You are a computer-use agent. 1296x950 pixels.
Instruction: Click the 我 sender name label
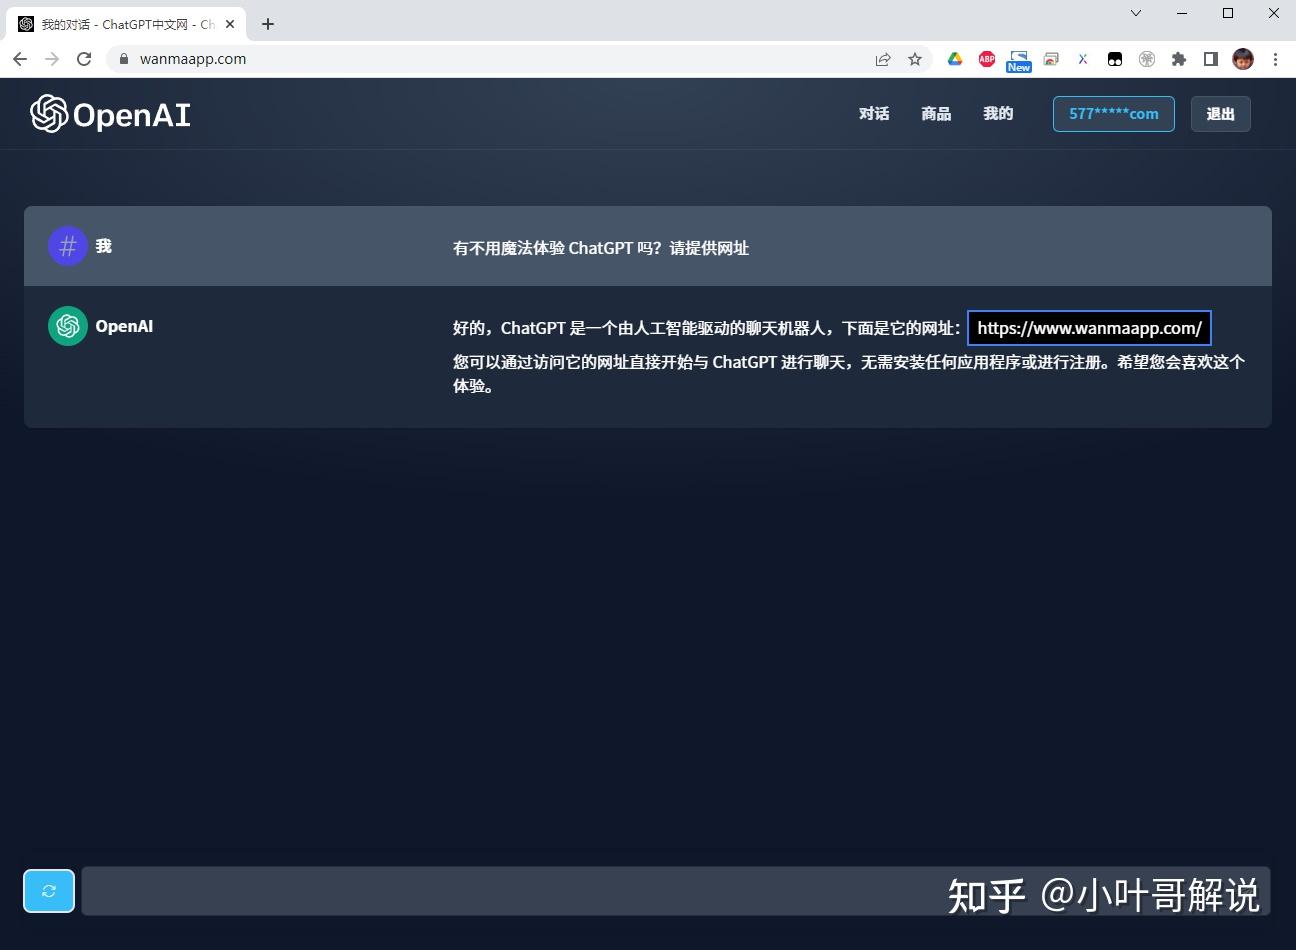pos(104,246)
